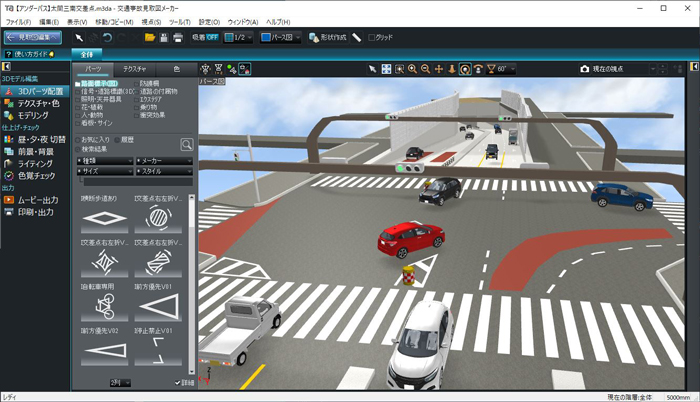Toggle the グリッド checkbox
This screenshot has height=402, width=700.
point(373,38)
